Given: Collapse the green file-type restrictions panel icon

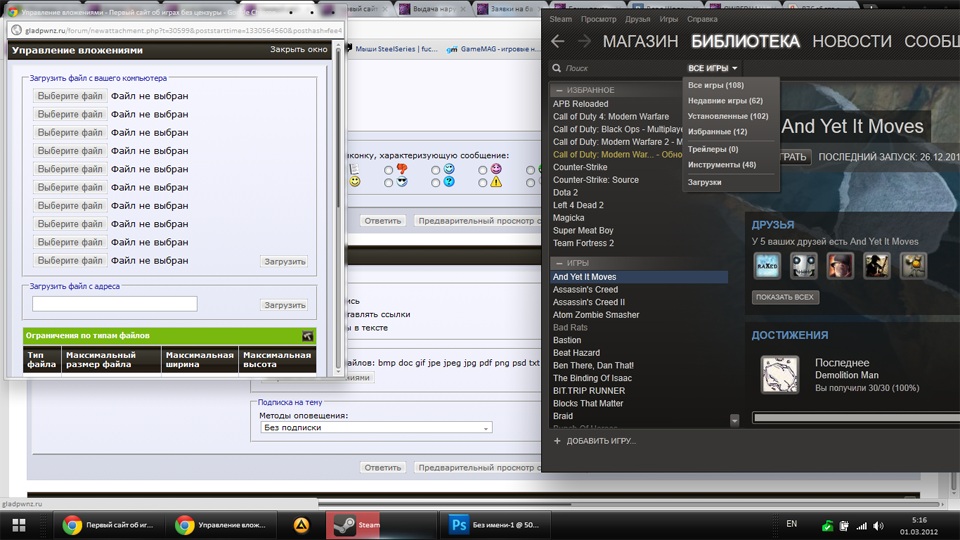Looking at the screenshot, I should tap(307, 336).
